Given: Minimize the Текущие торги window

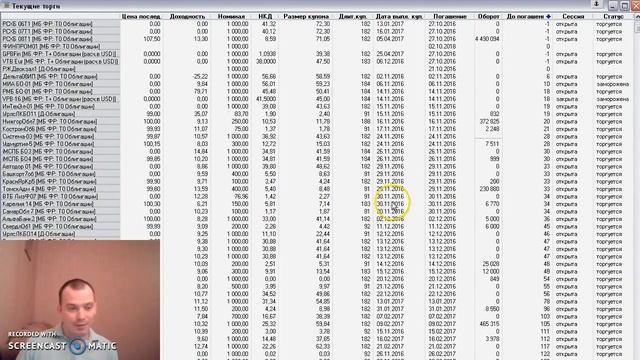Looking at the screenshot, I should pos(613,5).
